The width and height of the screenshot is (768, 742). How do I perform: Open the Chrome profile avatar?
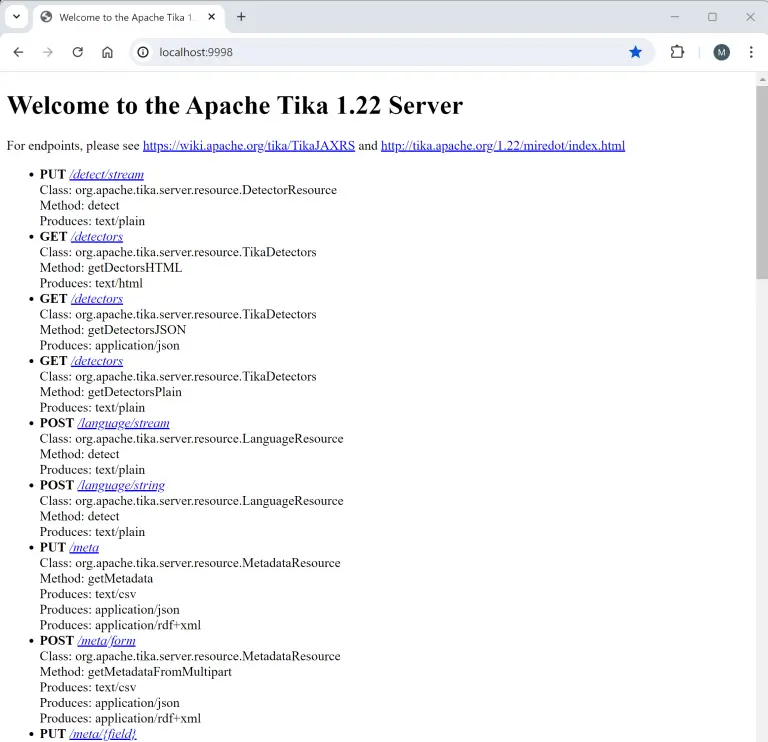coord(721,52)
